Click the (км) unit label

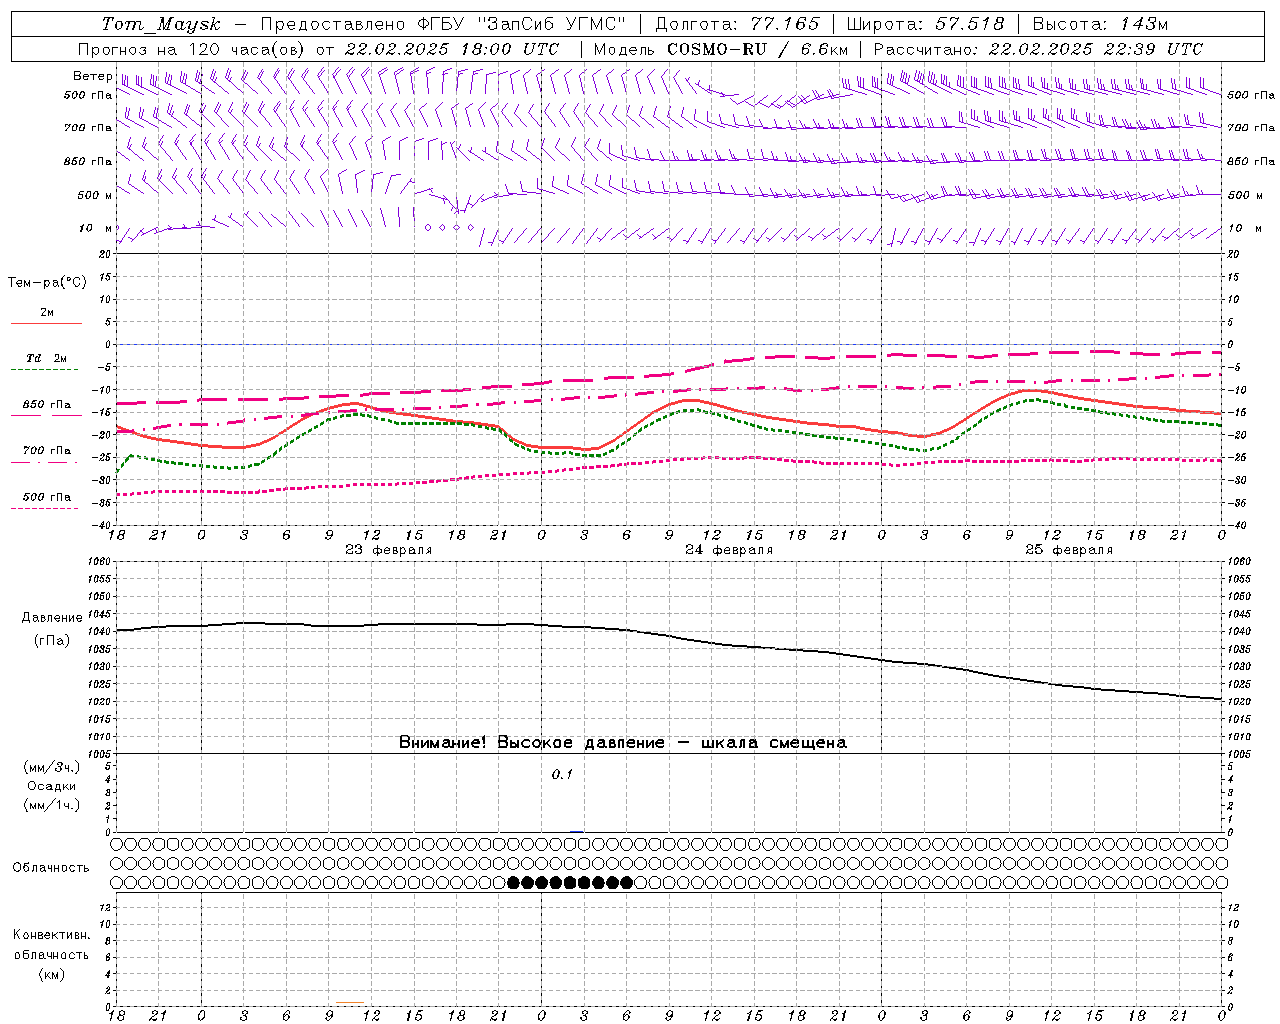[51, 974]
